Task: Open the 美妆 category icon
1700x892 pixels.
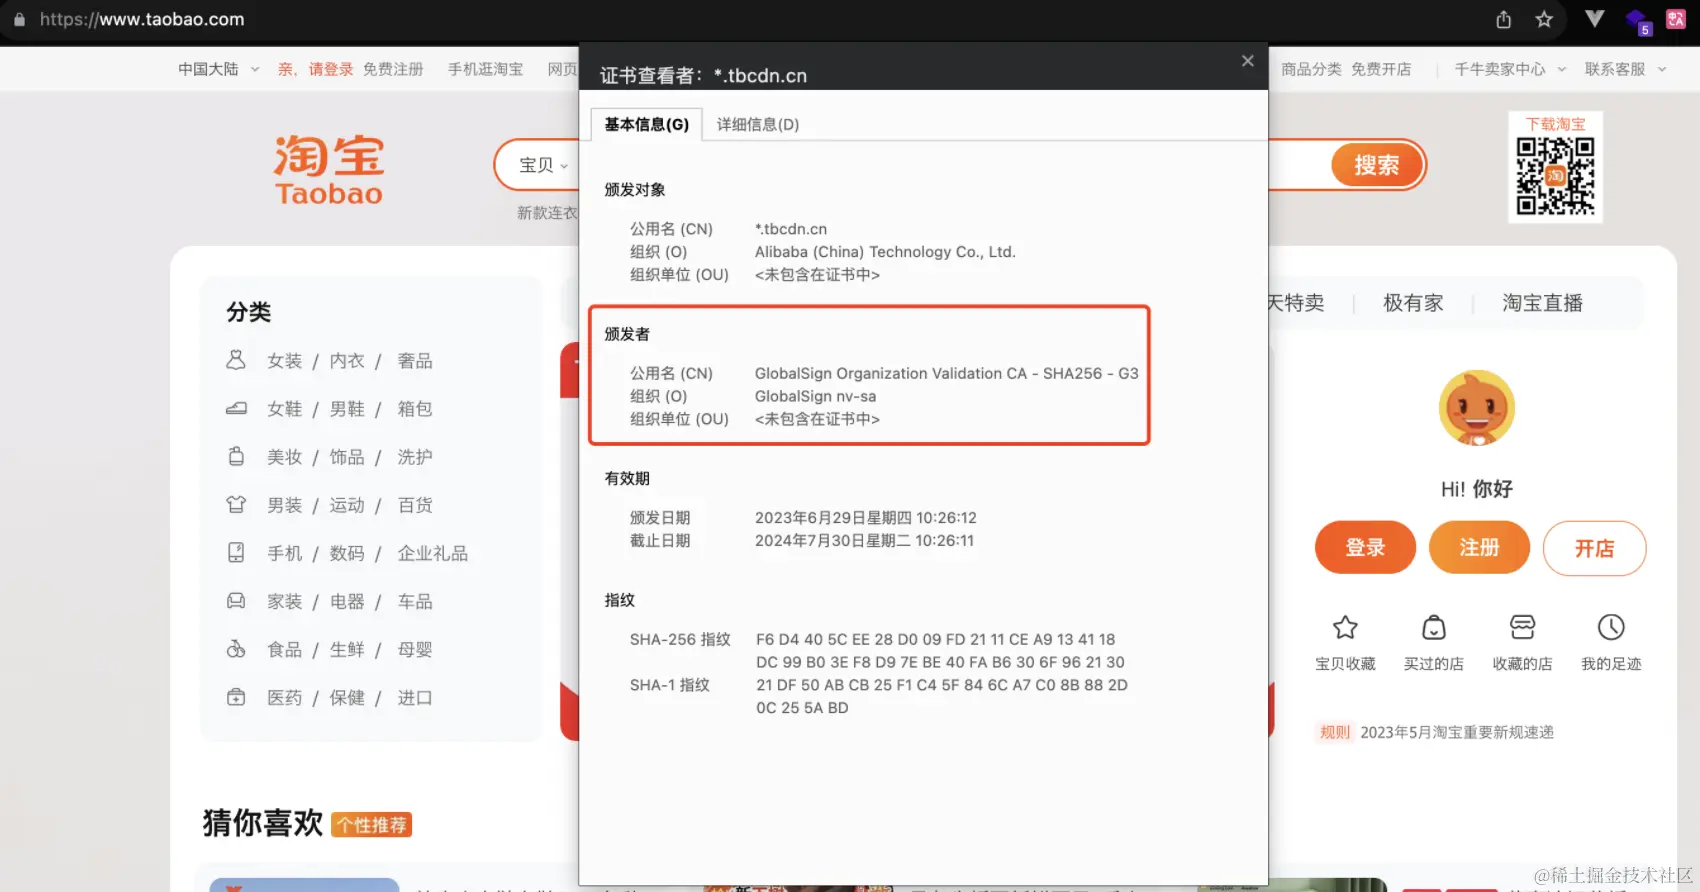Action: 236,456
